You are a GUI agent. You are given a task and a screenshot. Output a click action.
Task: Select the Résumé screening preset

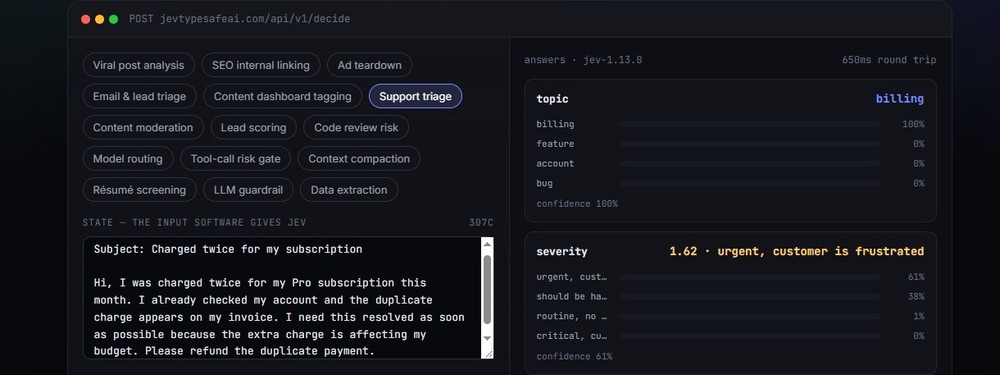(140, 190)
